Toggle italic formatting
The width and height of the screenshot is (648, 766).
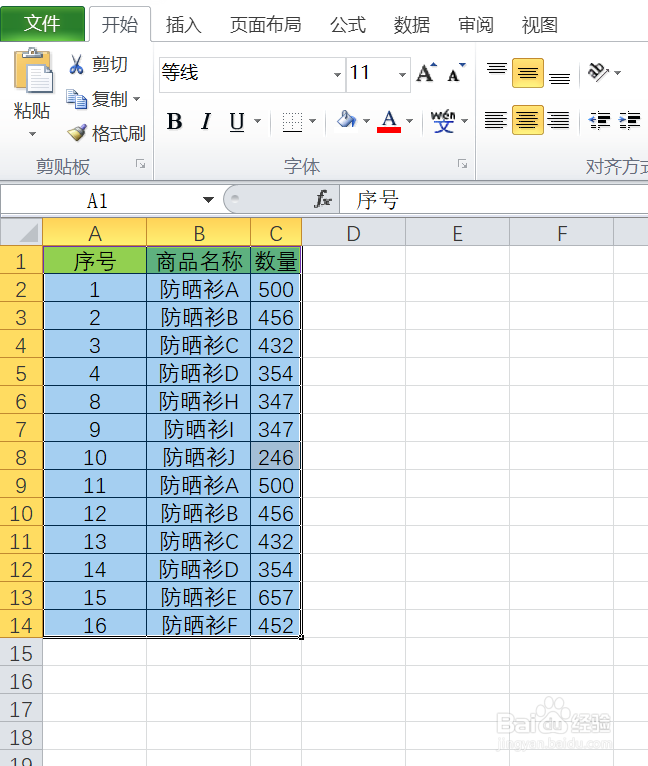[206, 121]
